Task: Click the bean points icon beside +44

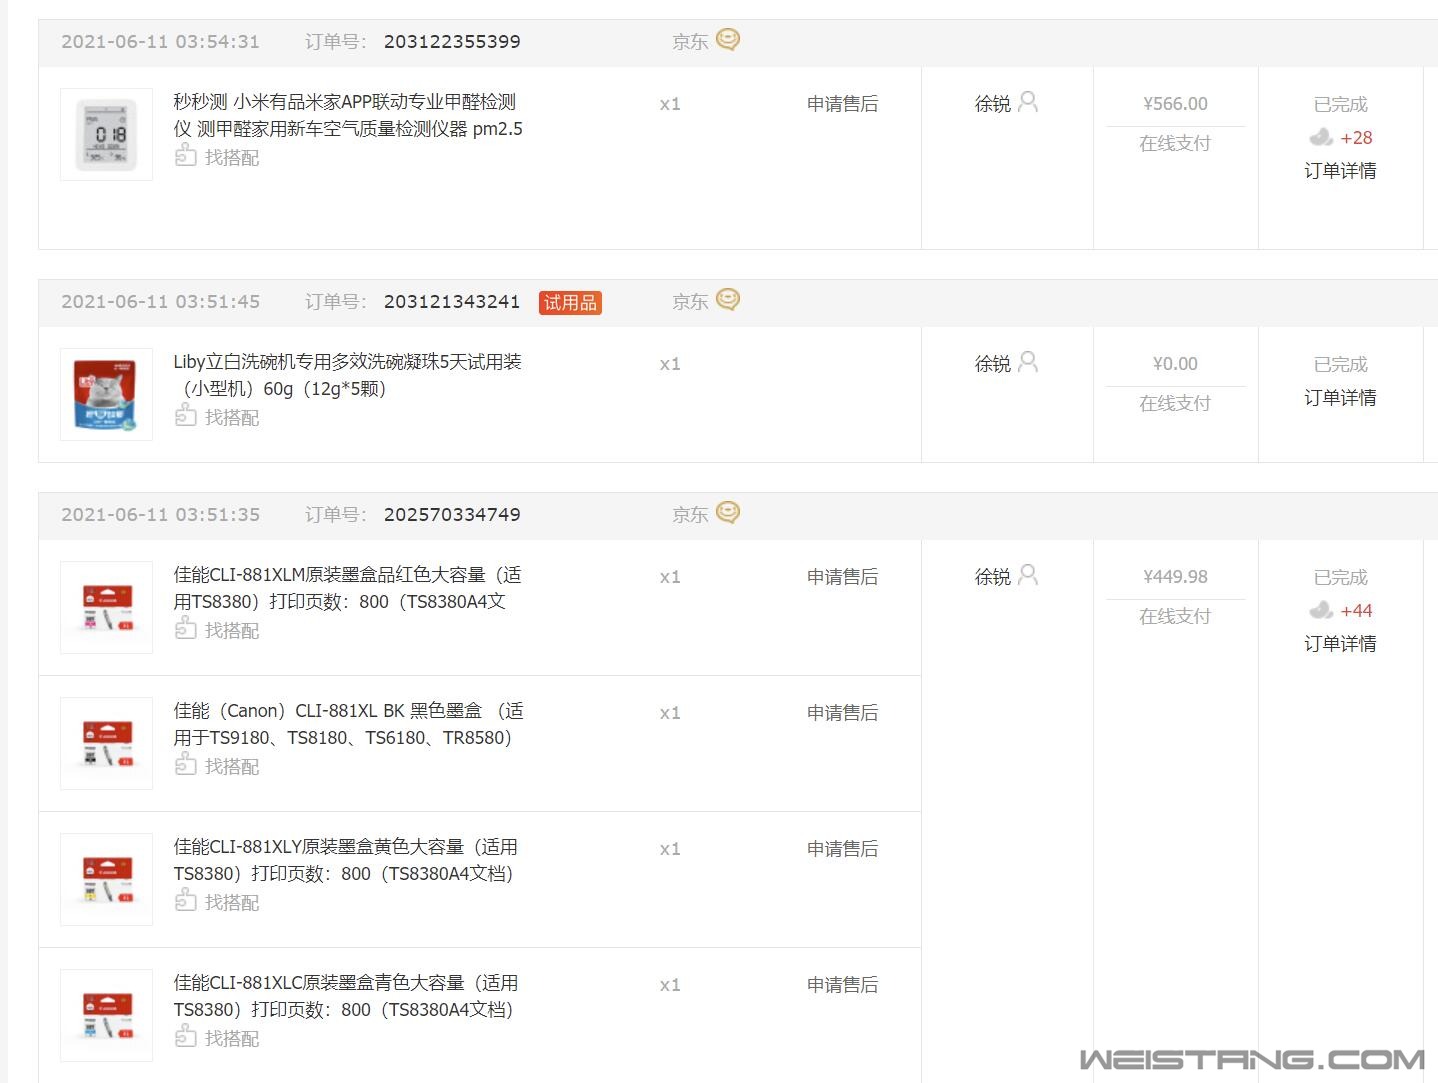Action: click(x=1321, y=610)
